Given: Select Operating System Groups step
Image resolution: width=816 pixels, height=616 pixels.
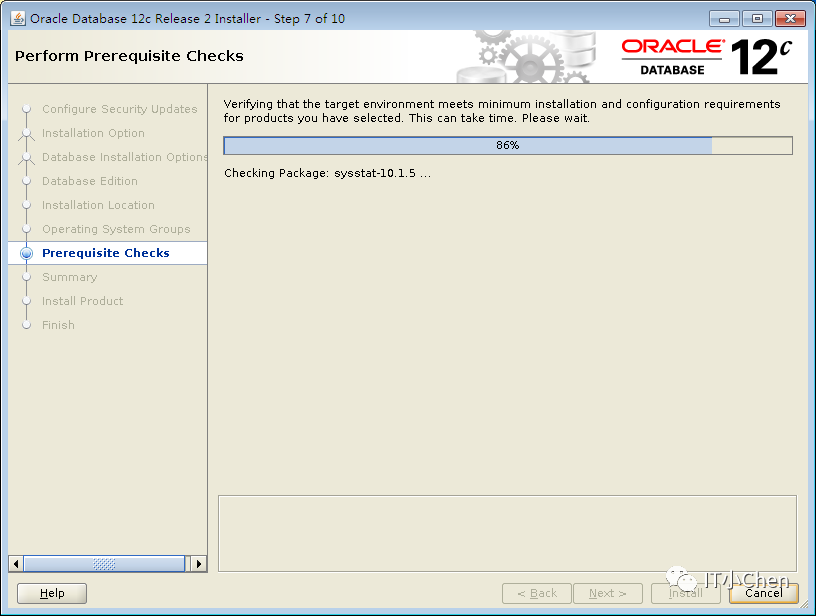Looking at the screenshot, I should click(116, 229).
